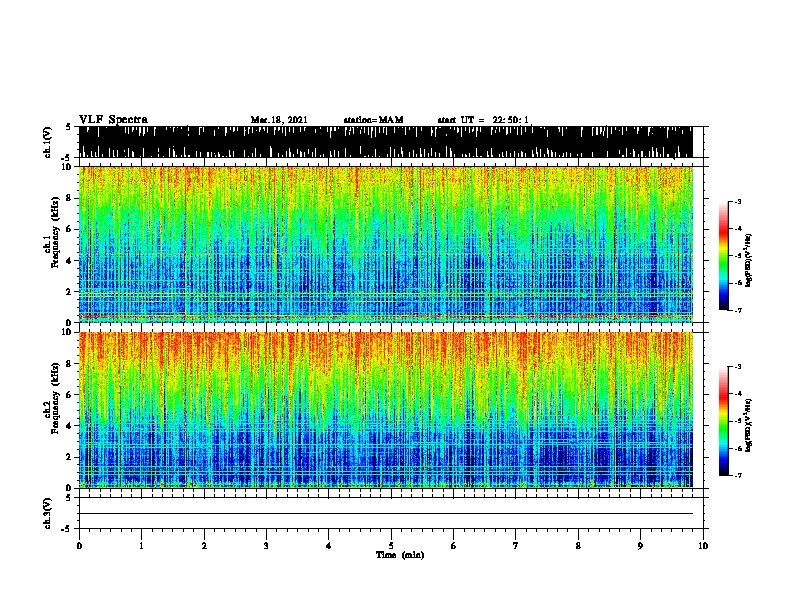This screenshot has width=792, height=612.
Task: Click the "2" minute tick label
Action: point(204,546)
